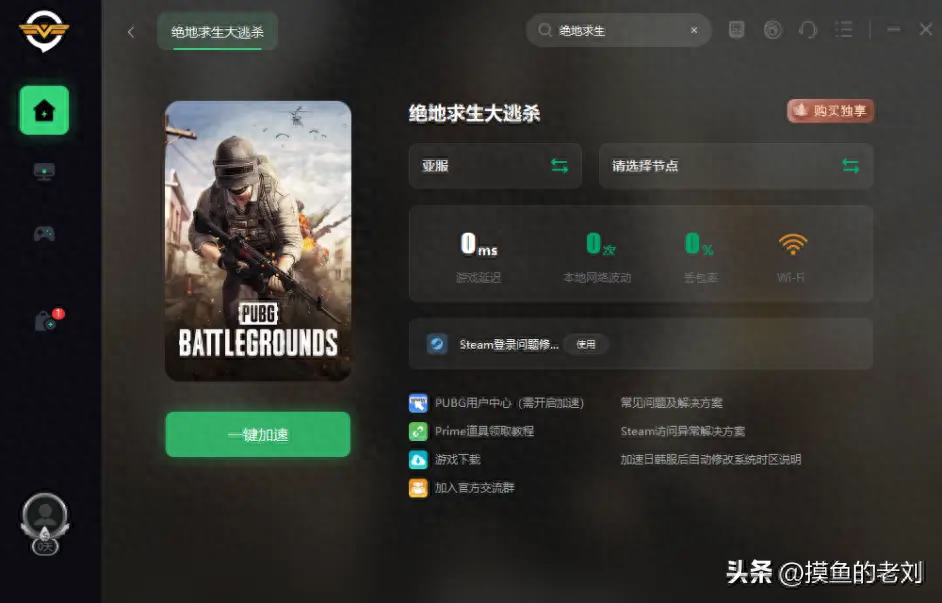
Task: Click the swap arrows beside 亚服
Action: coord(559,166)
